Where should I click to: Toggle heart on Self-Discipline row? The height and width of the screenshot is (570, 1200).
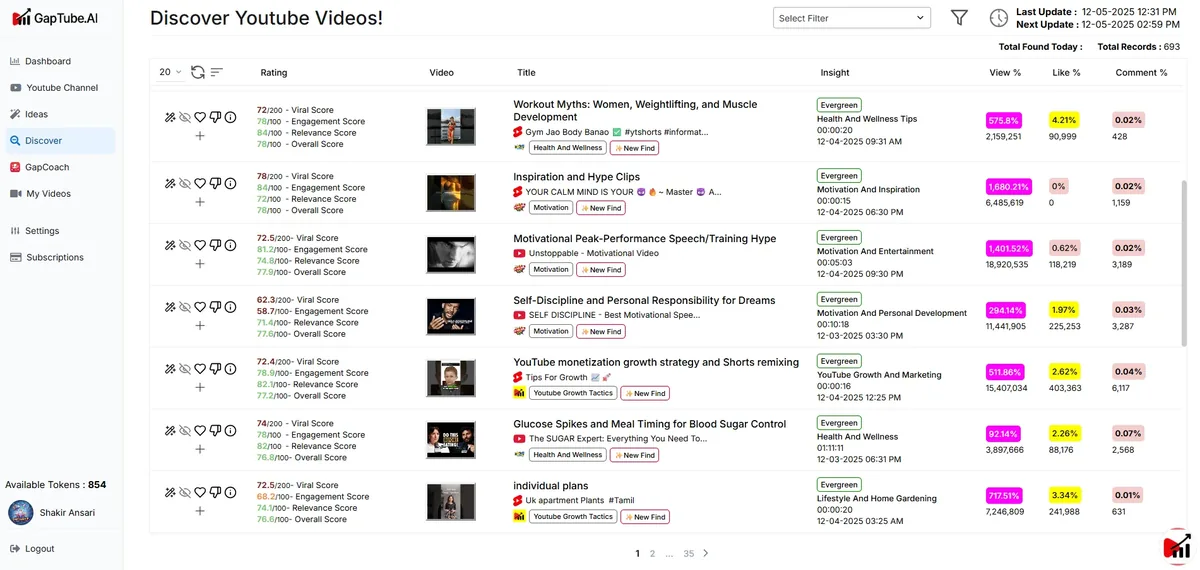pyautogui.click(x=200, y=307)
